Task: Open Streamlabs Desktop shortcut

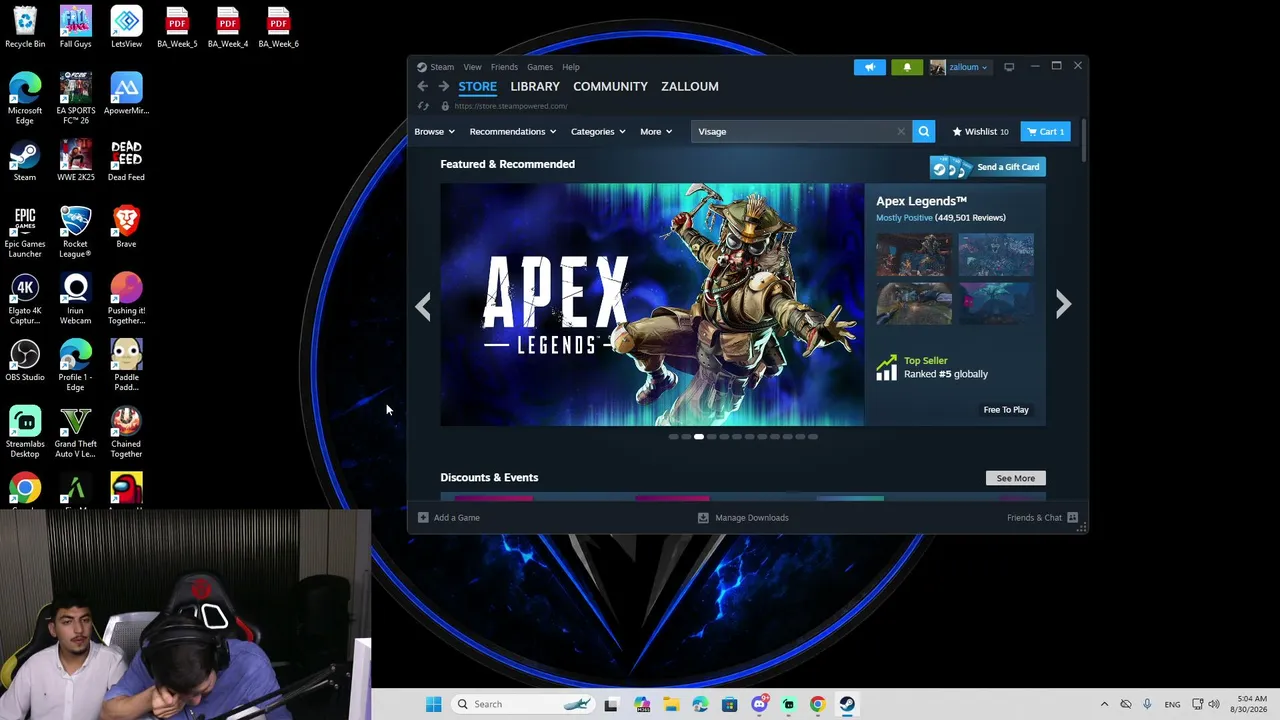Action: (x=25, y=432)
